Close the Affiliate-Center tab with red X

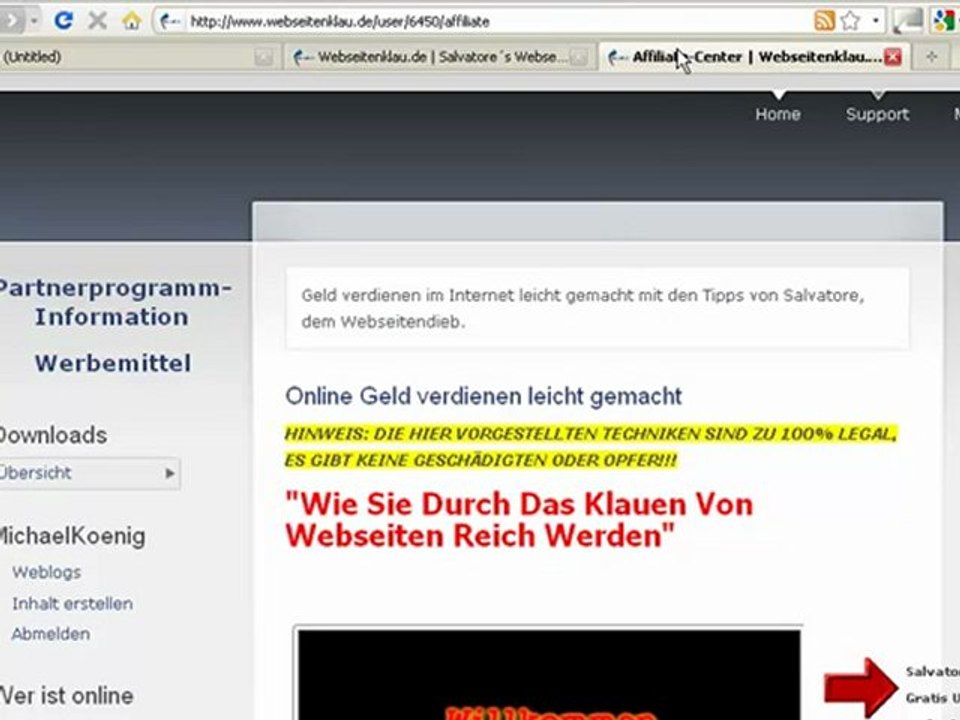[893, 58]
